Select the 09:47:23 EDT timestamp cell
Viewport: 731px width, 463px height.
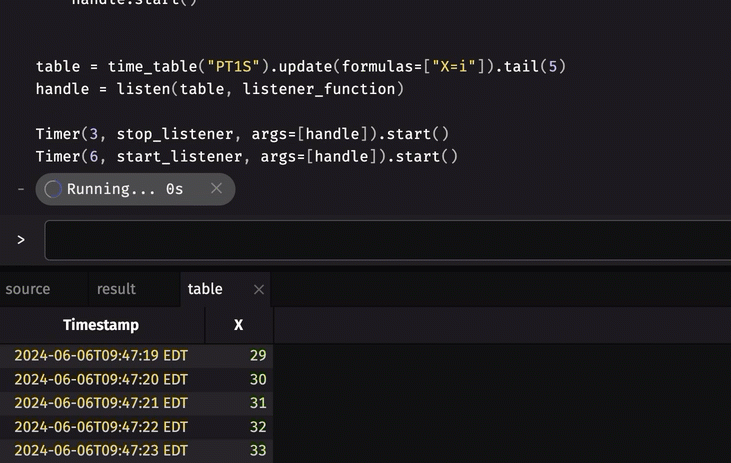pyautogui.click(x=101, y=451)
